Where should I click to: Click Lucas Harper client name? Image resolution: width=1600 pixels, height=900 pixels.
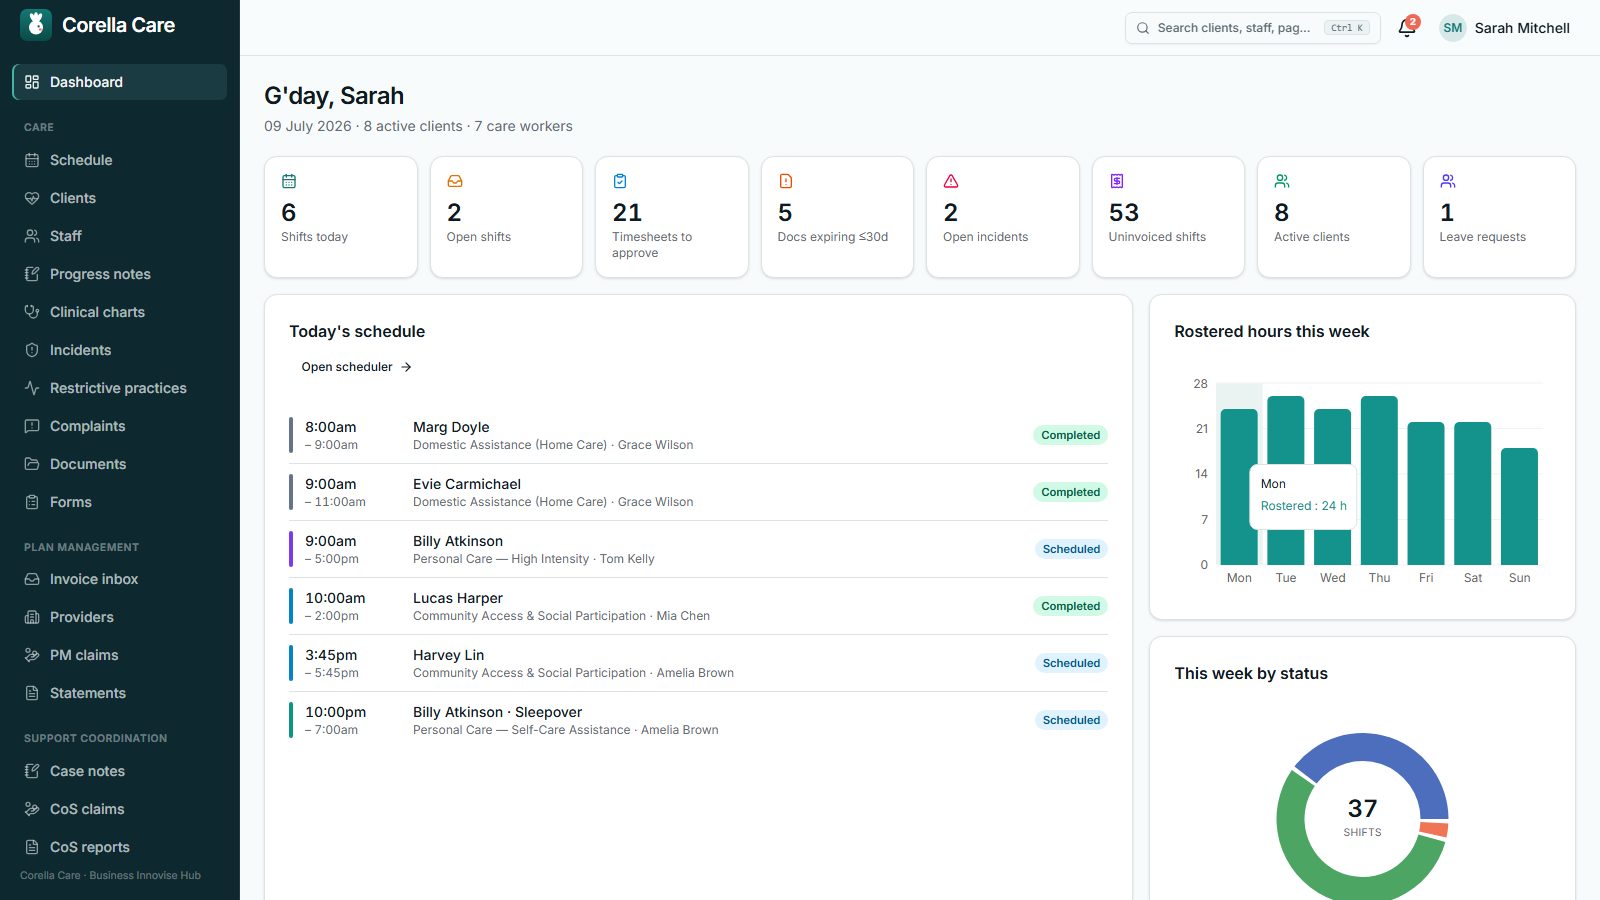(458, 598)
